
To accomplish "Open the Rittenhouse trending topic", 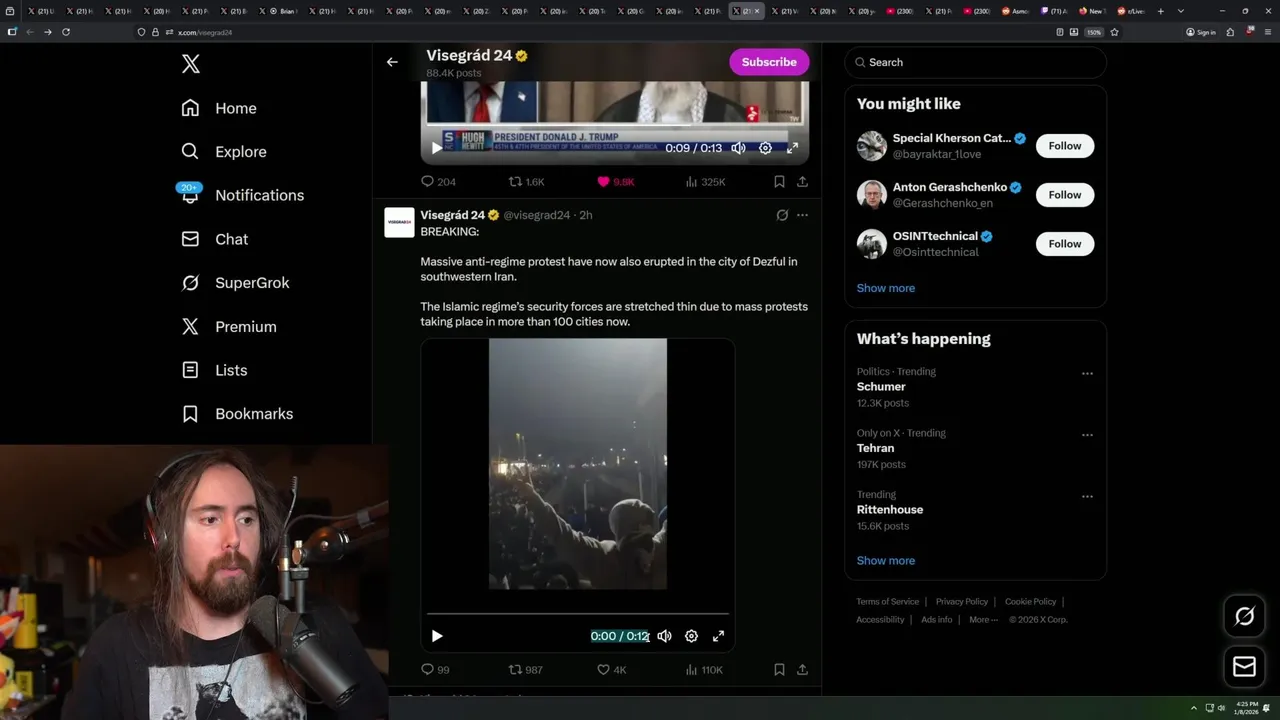I will click(890, 510).
